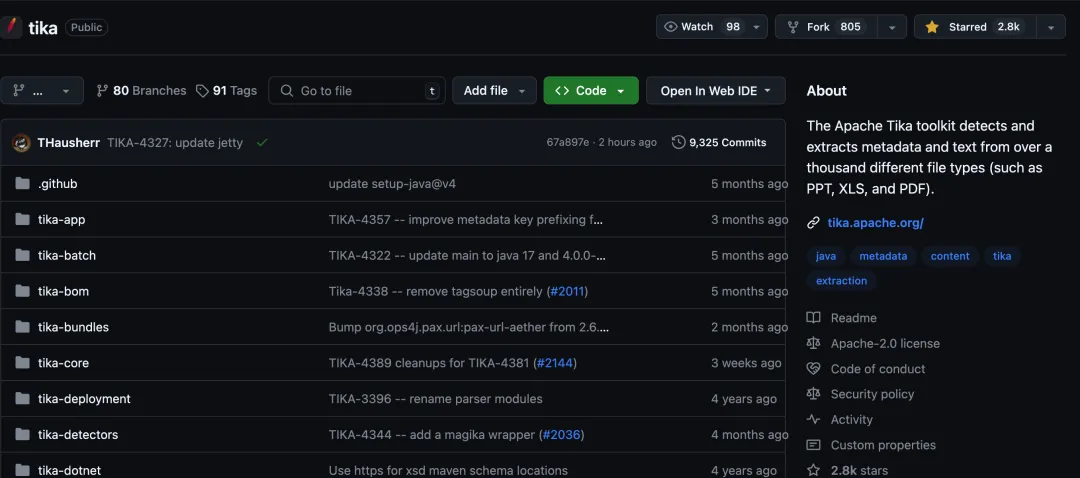This screenshot has width=1080, height=478.
Task: Click the Fork icon button
Action: coord(792,27)
